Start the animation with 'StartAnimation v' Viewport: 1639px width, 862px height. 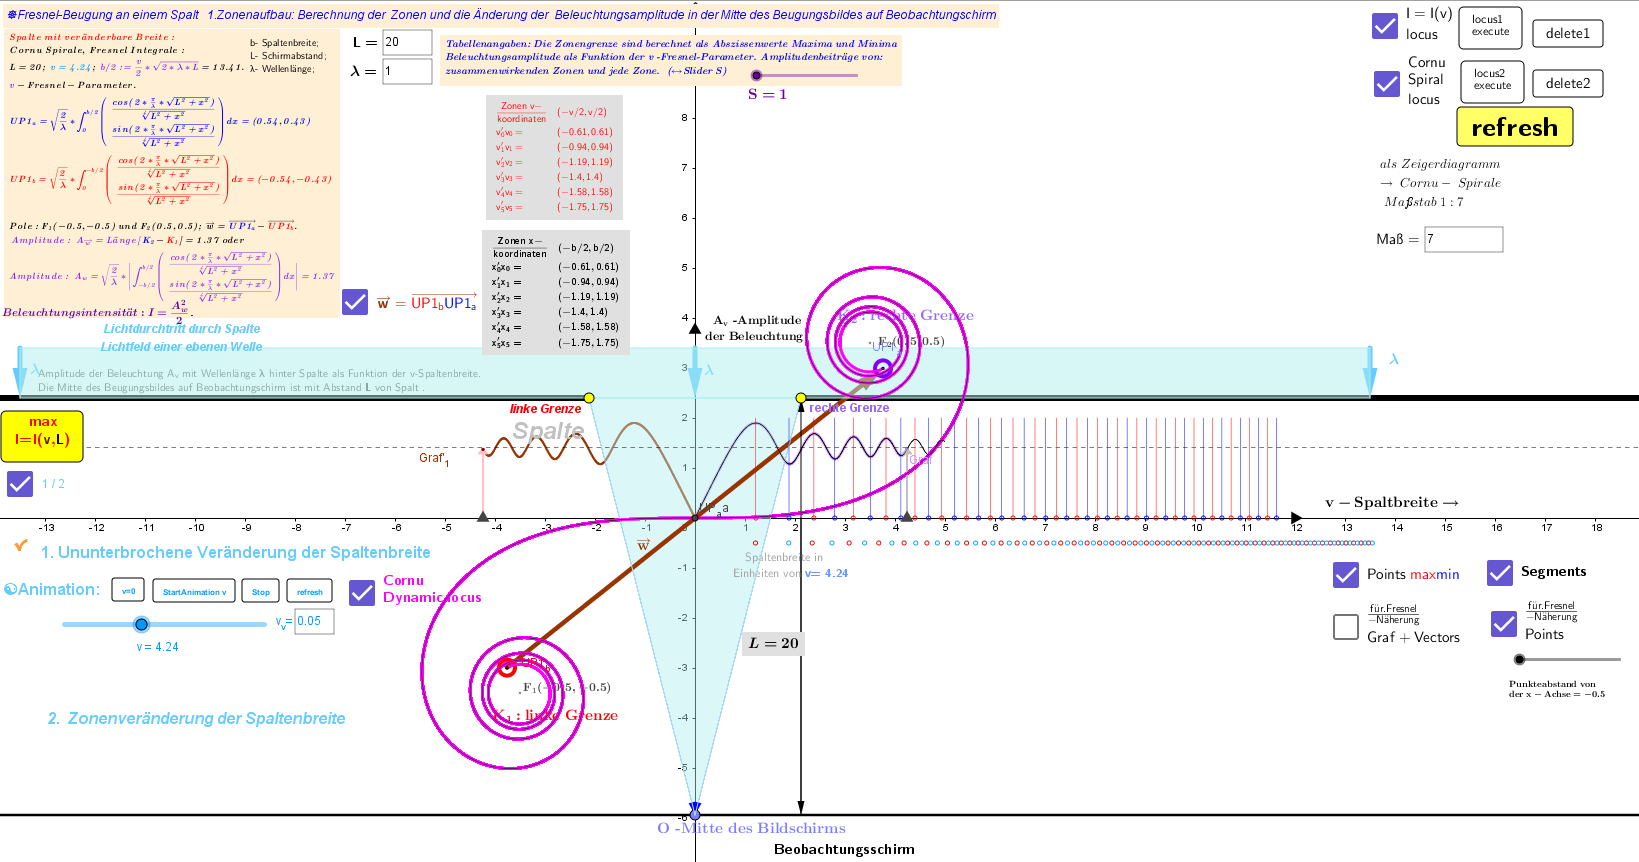[x=195, y=591]
